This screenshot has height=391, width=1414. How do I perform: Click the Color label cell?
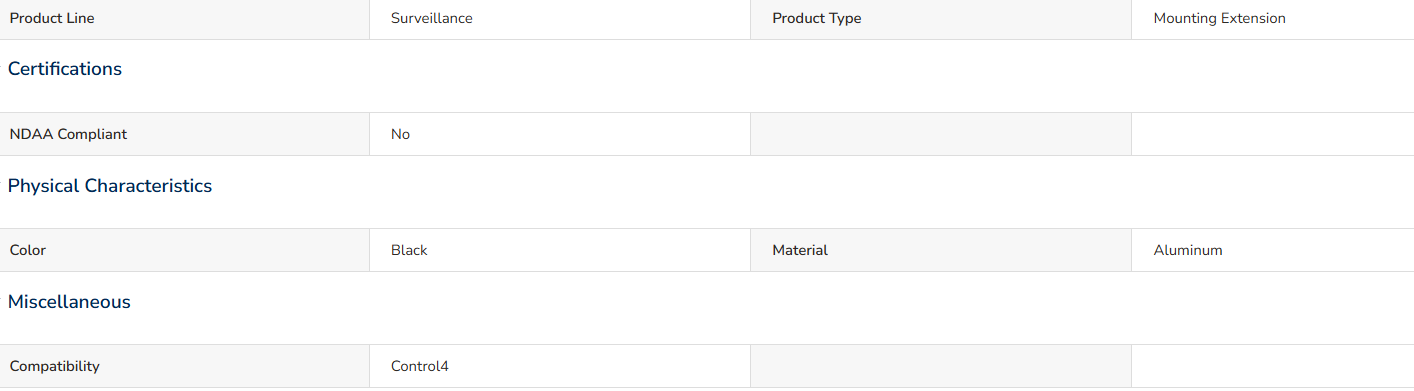tap(184, 250)
